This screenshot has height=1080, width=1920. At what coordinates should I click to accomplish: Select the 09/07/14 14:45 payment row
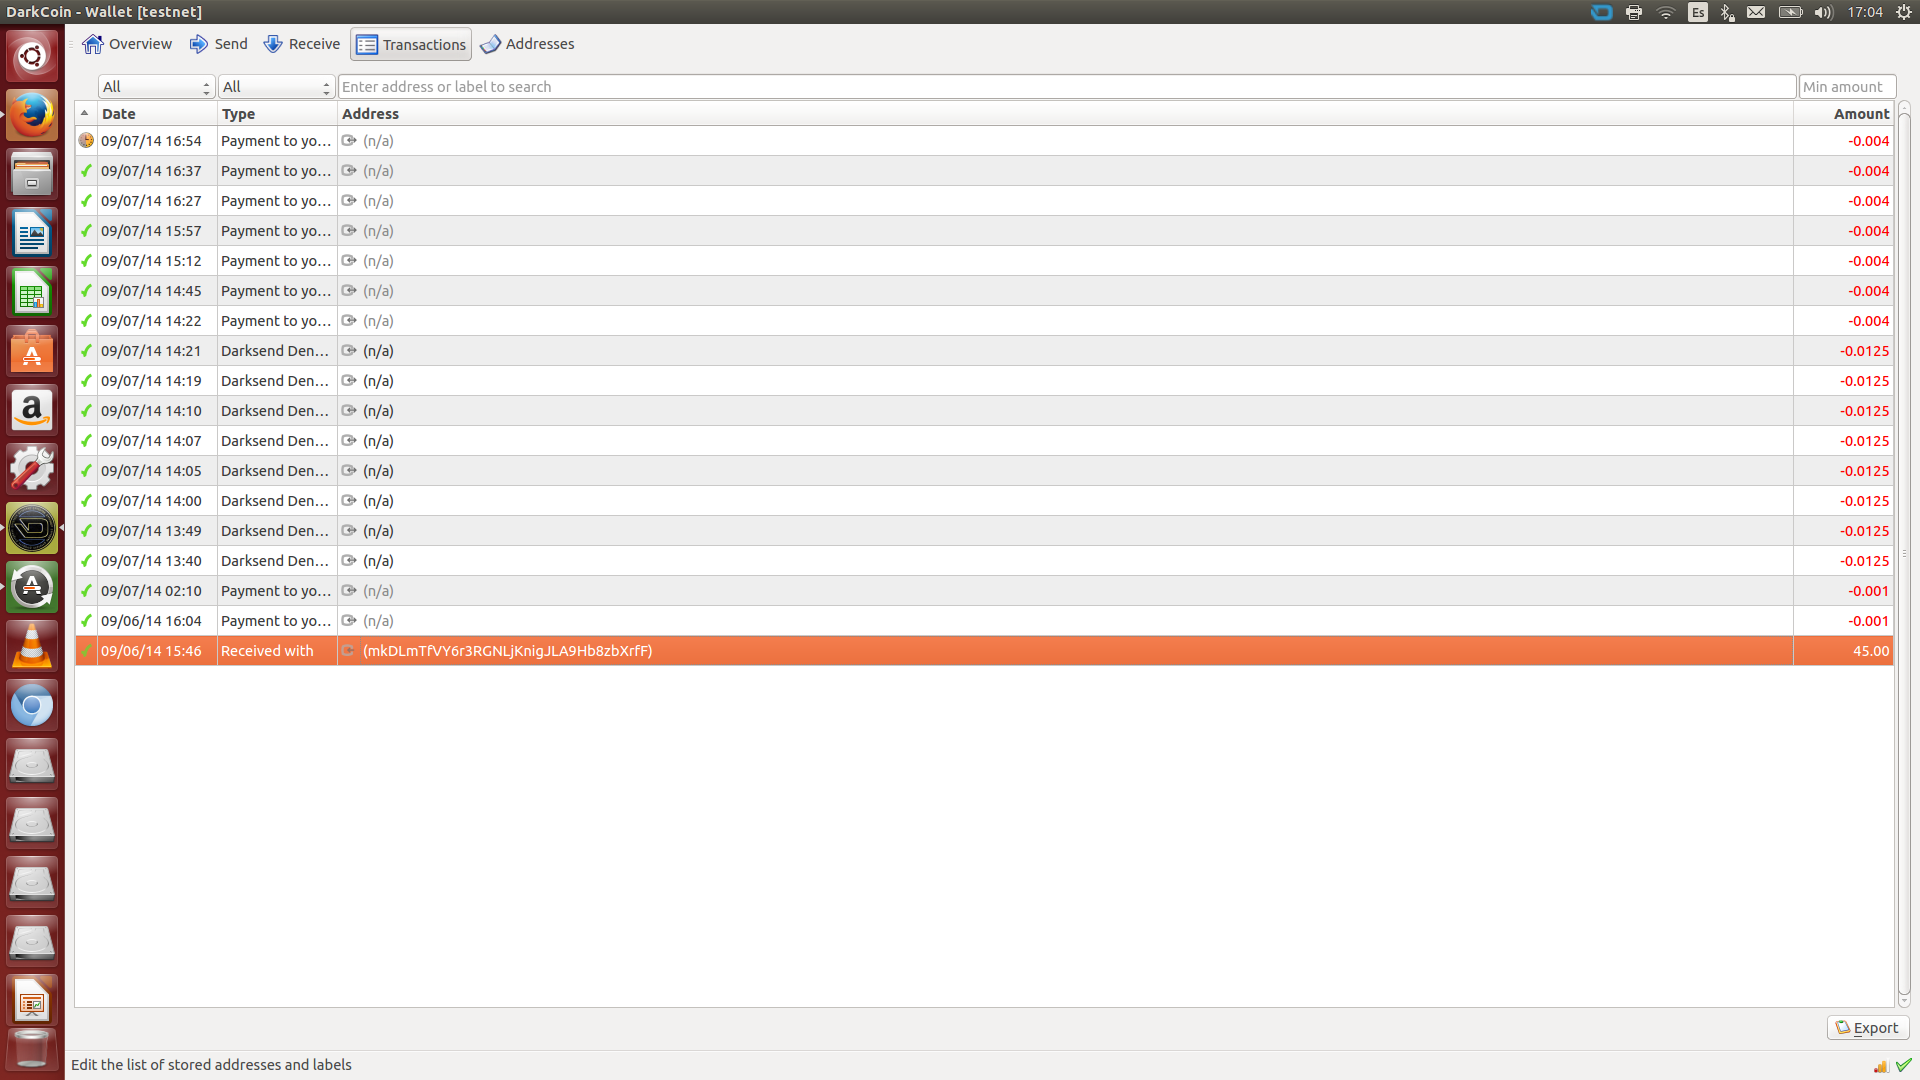984,291
